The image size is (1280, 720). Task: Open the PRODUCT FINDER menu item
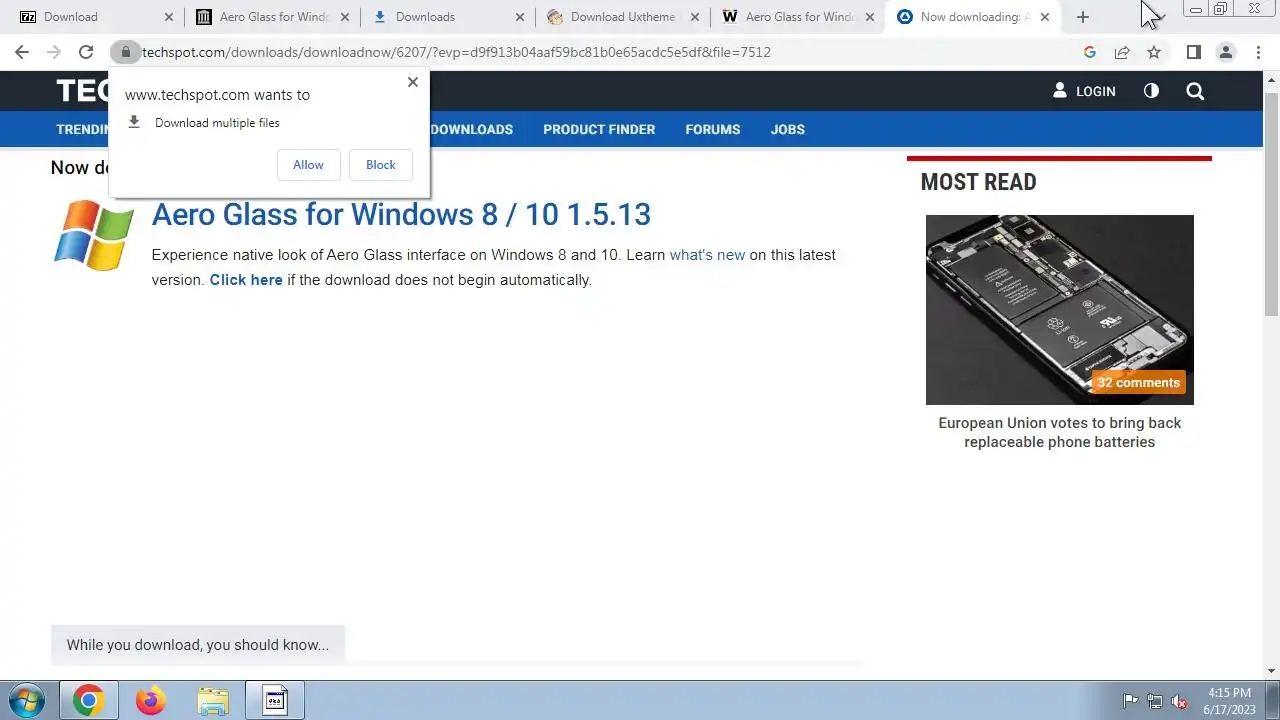point(599,129)
